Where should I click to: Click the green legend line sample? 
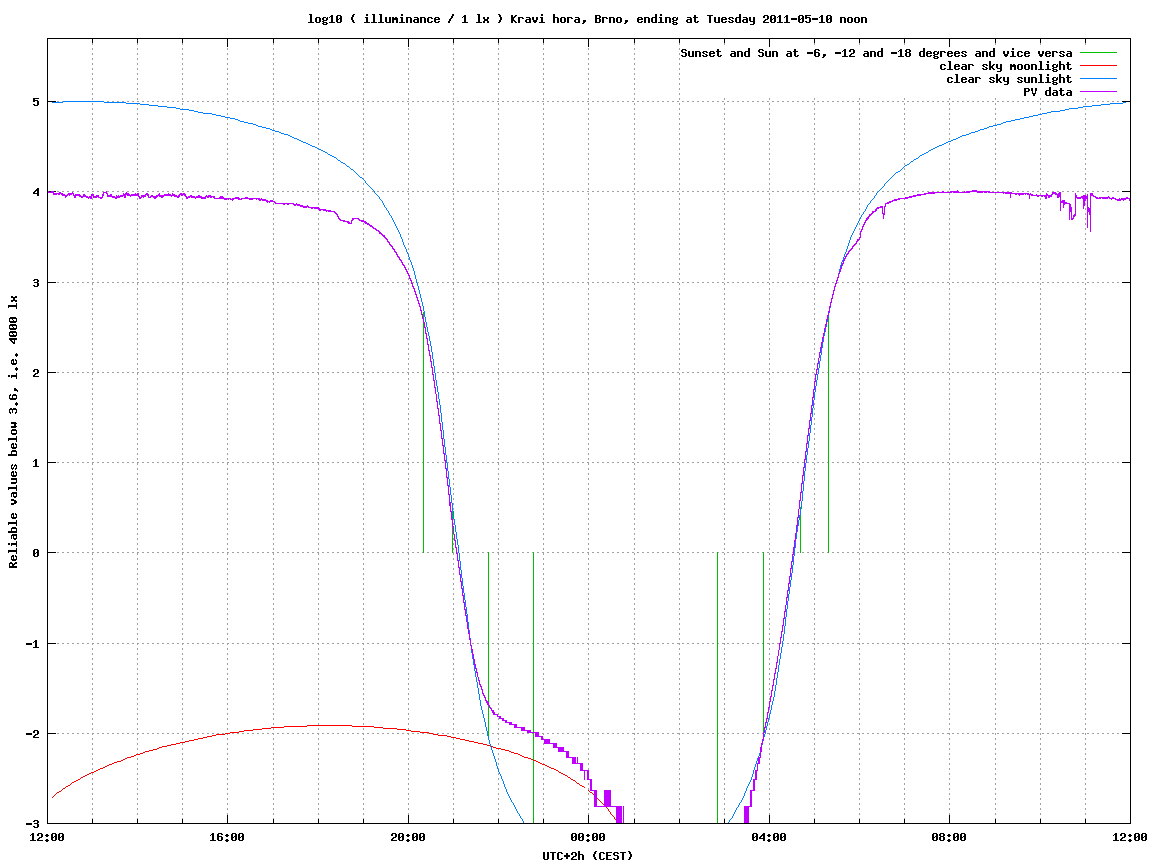tap(1098, 53)
